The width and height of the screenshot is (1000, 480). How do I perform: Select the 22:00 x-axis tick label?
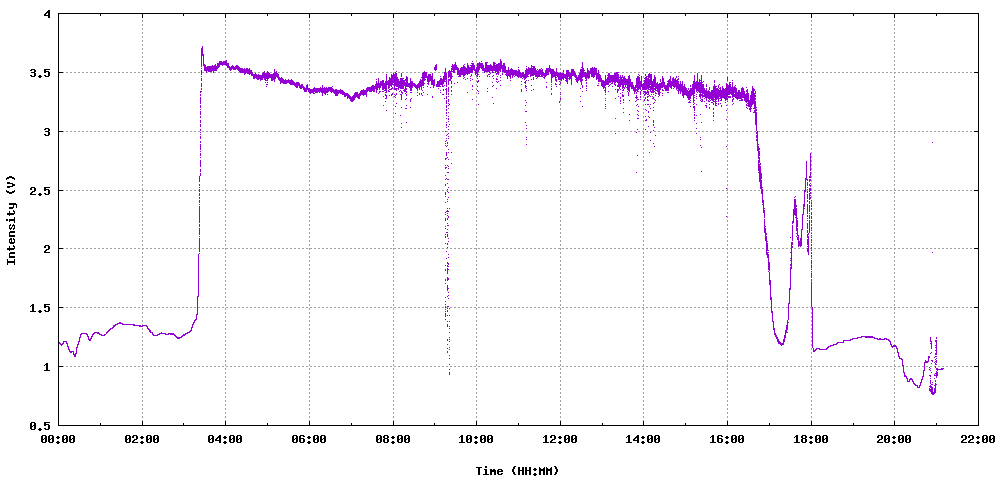[978, 439]
